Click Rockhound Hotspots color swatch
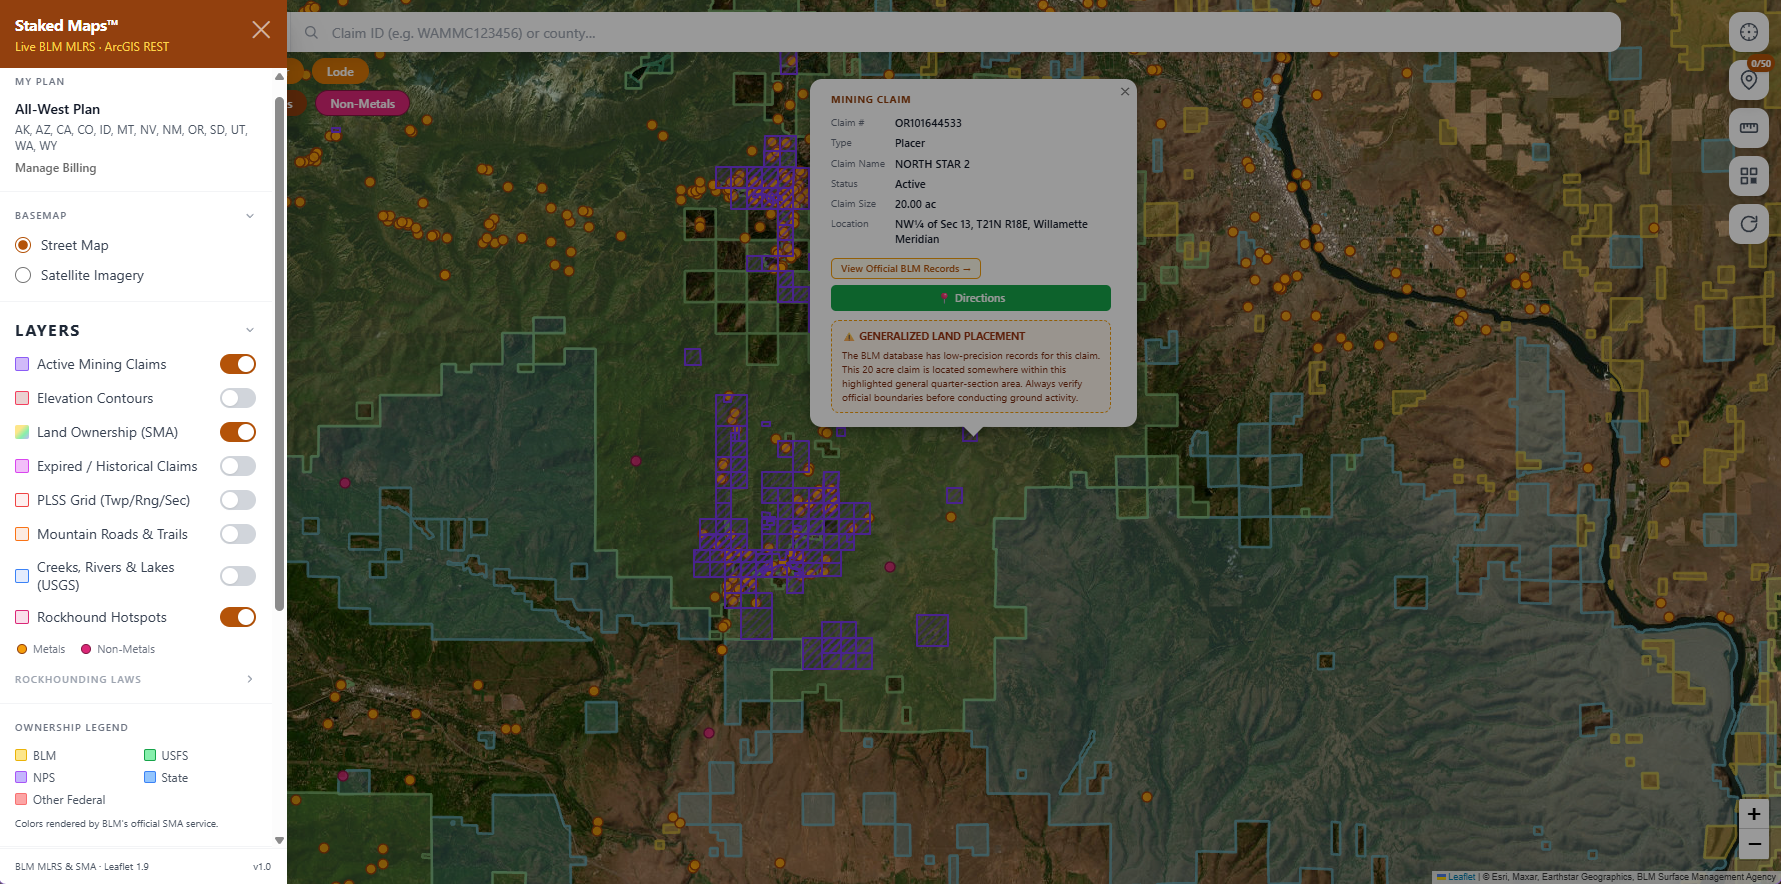 pos(22,617)
